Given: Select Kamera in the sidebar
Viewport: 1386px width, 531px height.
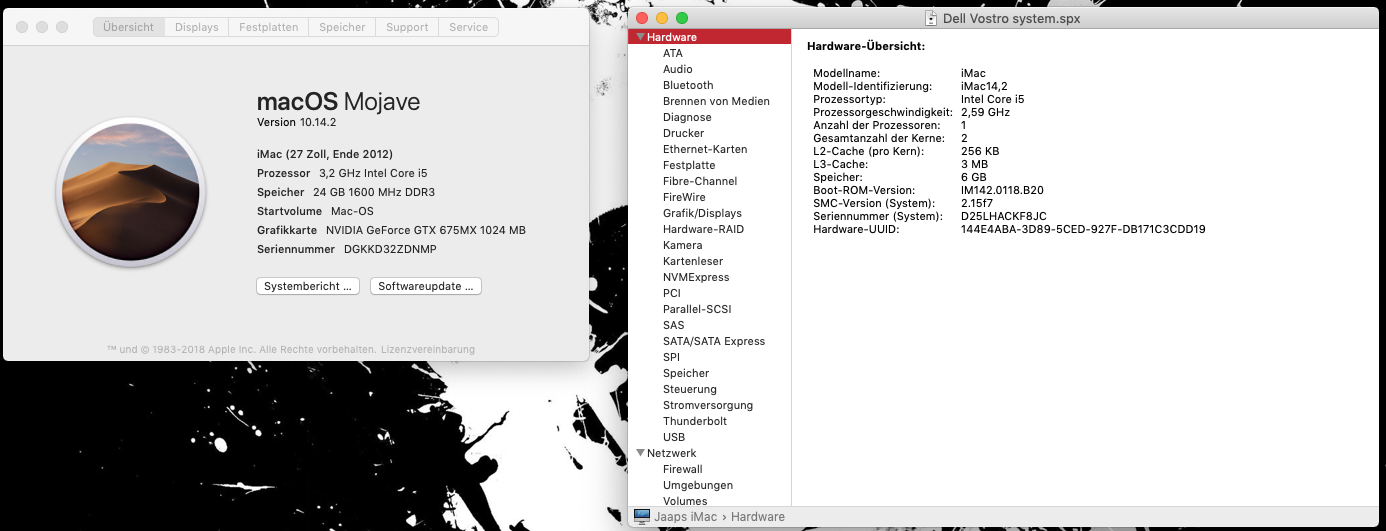Looking at the screenshot, I should (710, 245).
